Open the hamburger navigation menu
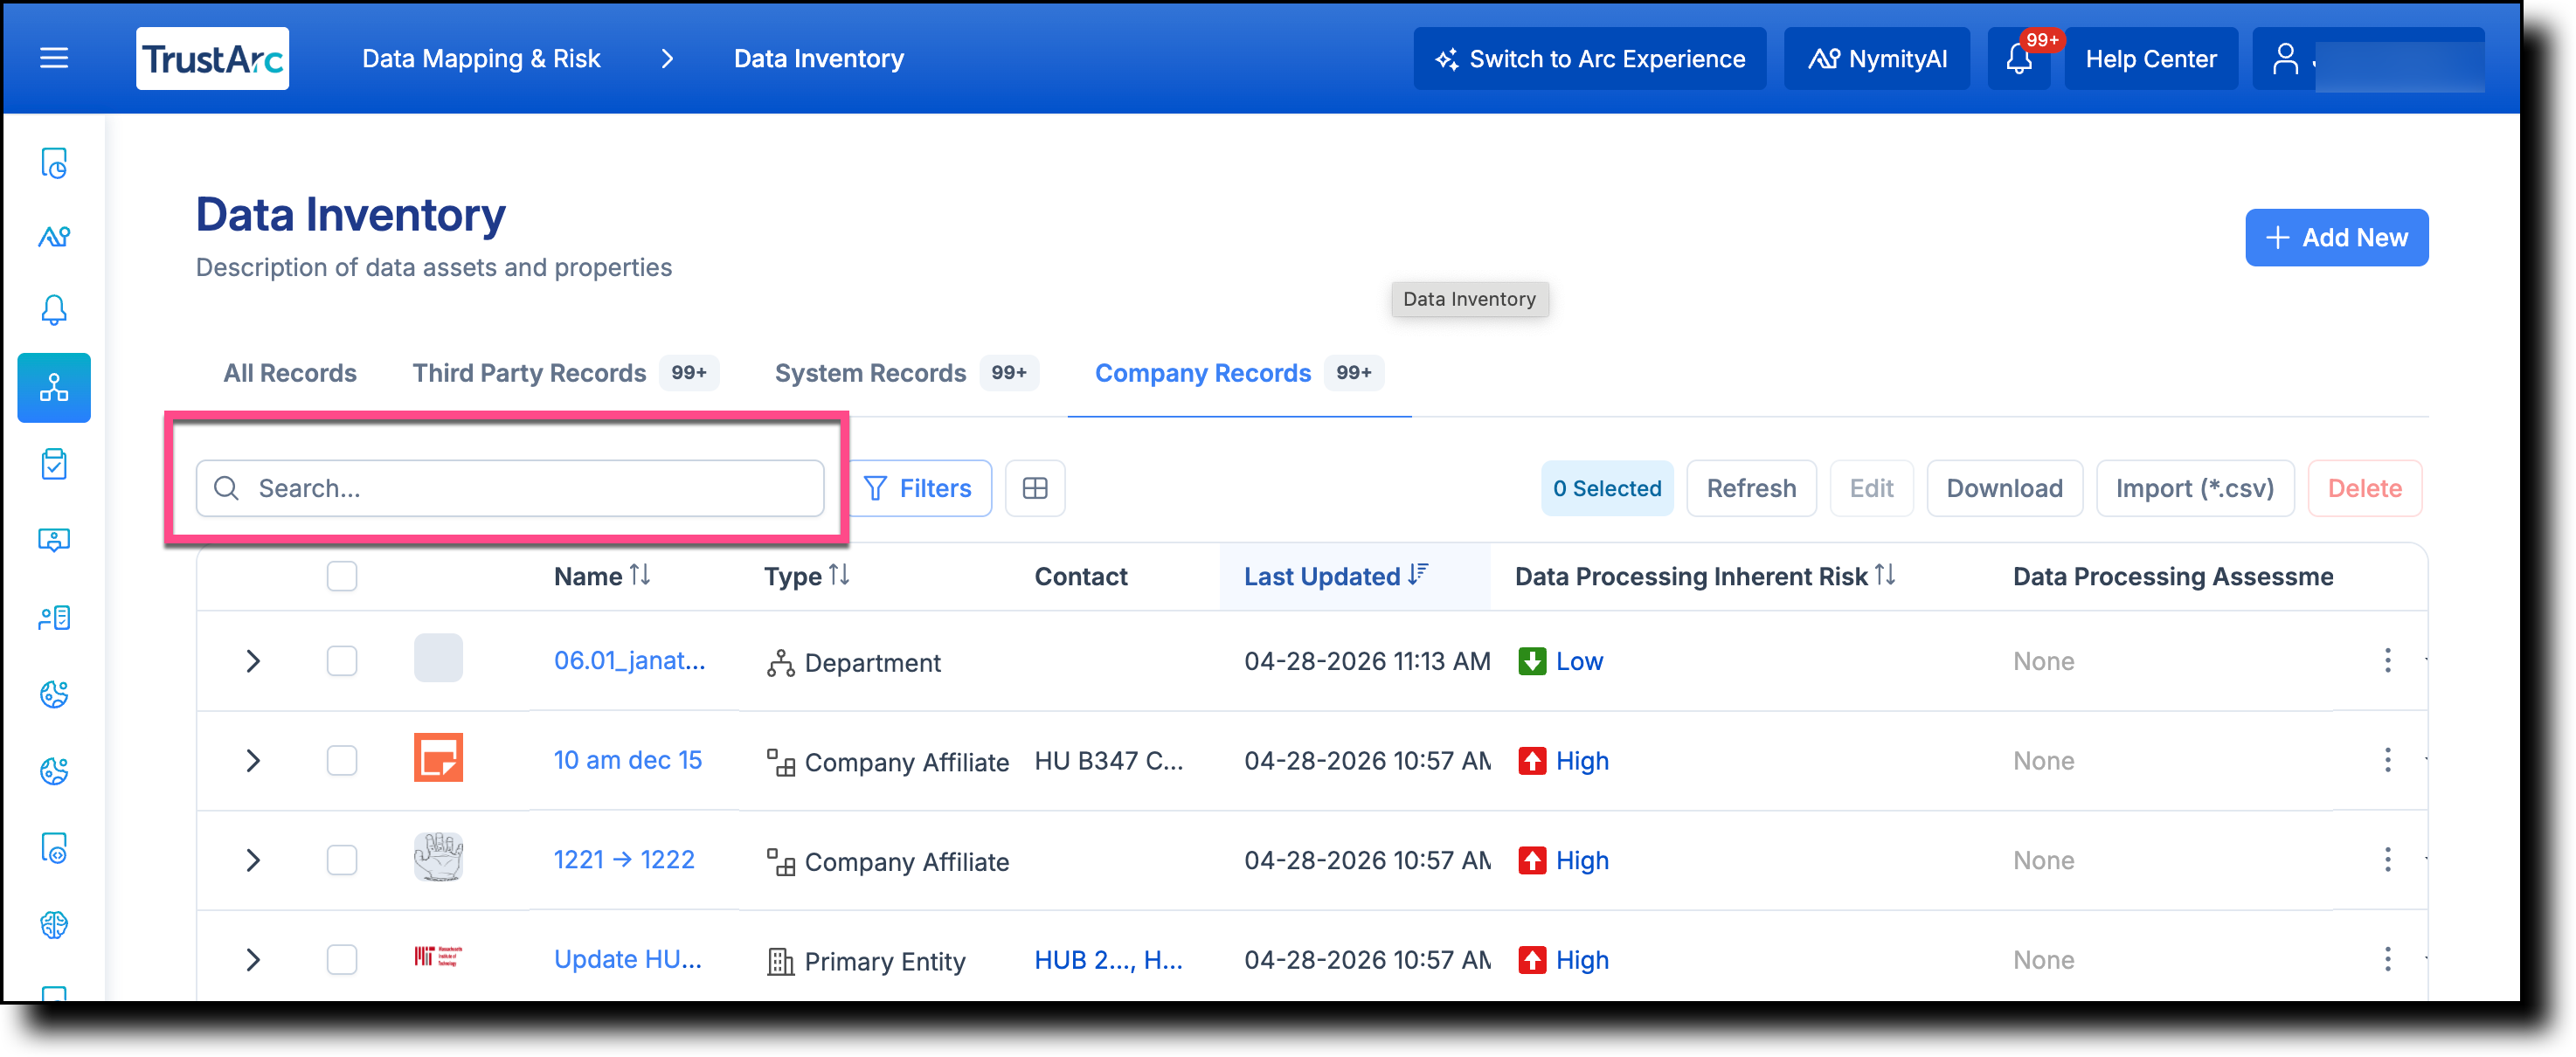This screenshot has width=2576, height=1057. click(x=54, y=58)
